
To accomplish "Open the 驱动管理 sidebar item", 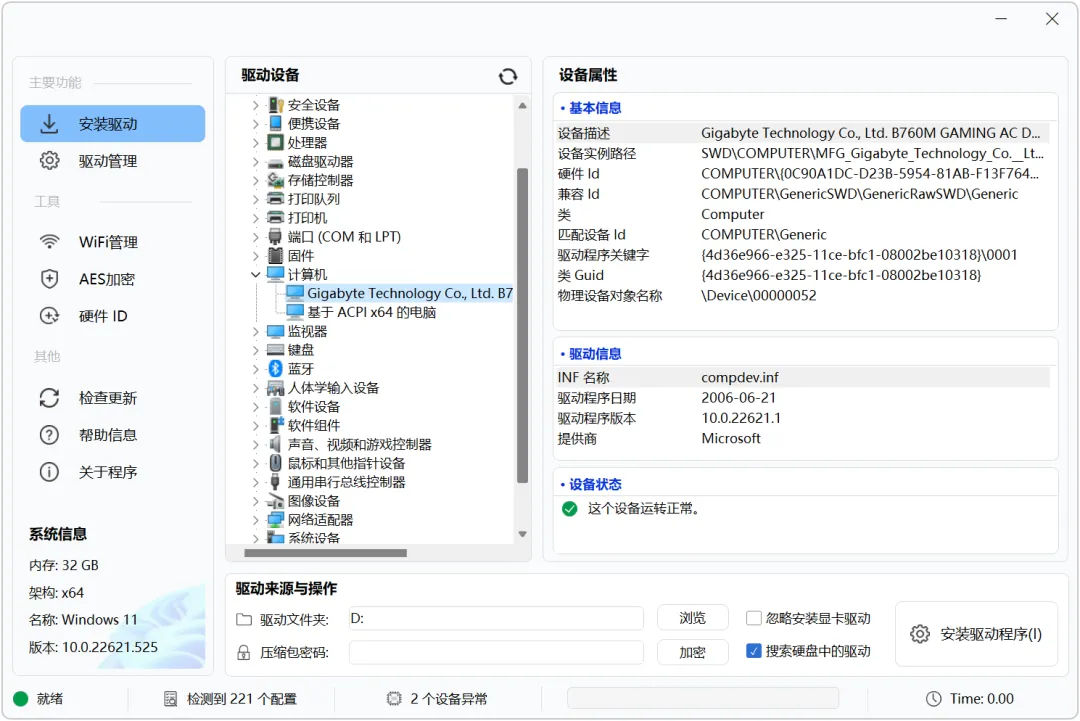I will tap(113, 160).
